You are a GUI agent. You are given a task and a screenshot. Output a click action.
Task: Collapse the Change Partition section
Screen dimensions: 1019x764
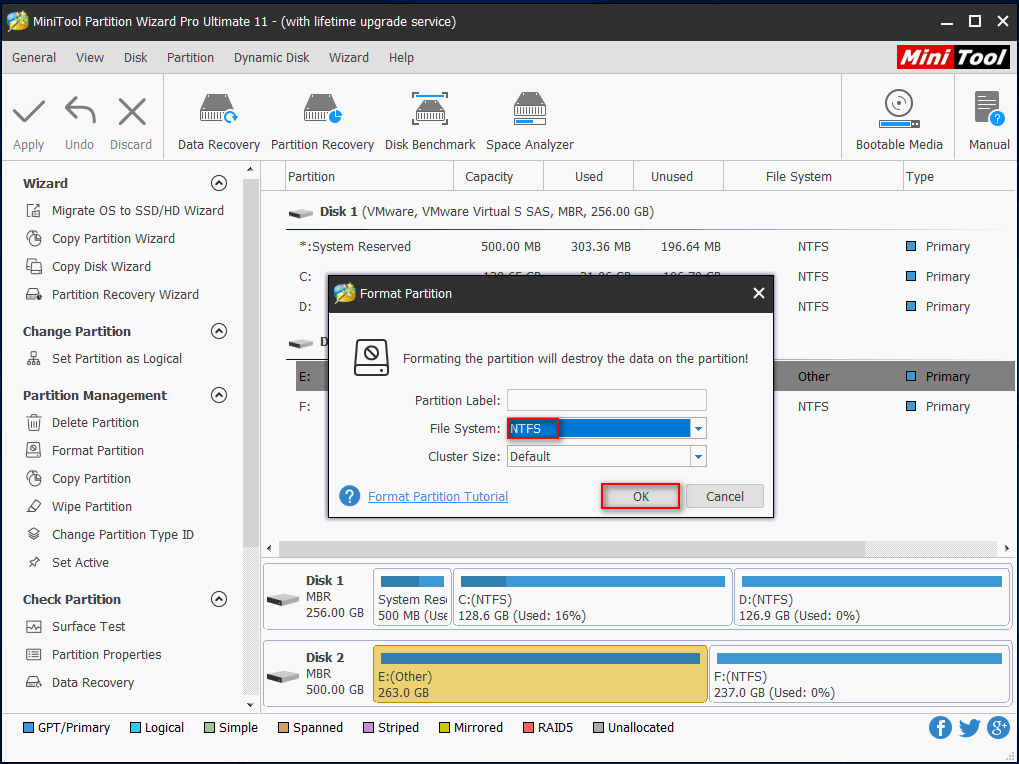tap(219, 331)
